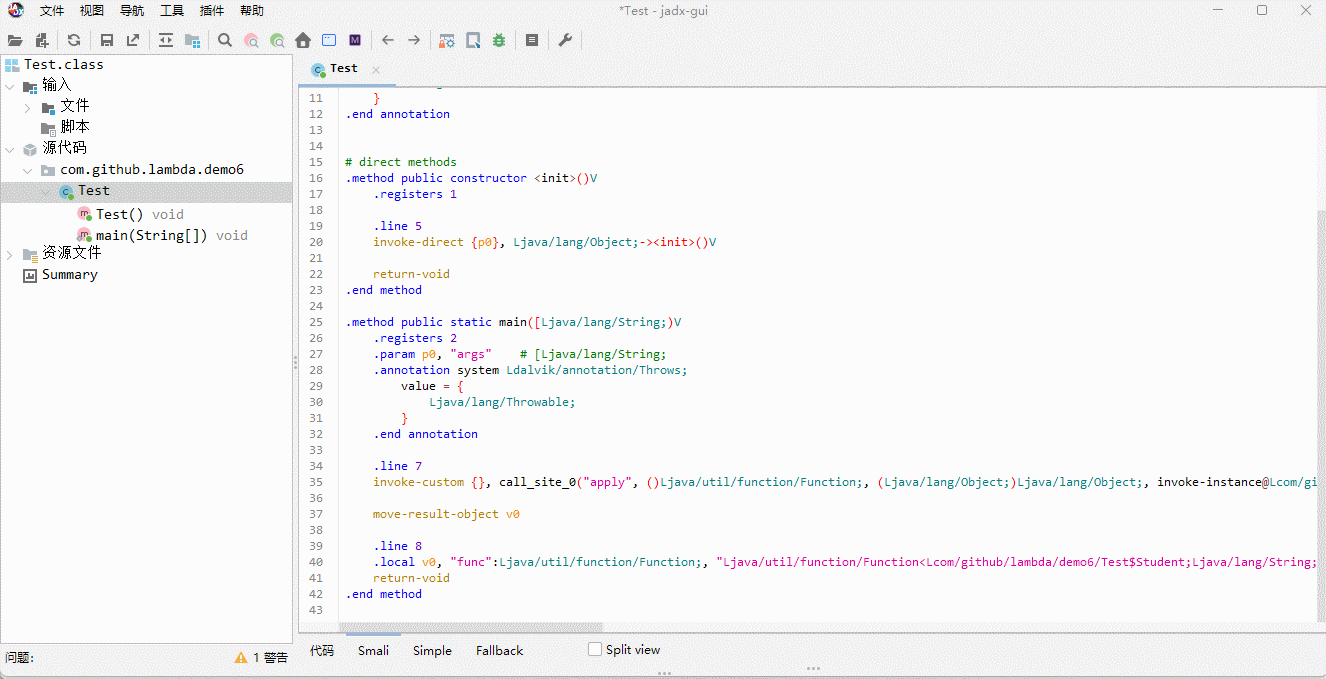Image resolution: width=1326 pixels, height=679 pixels.
Task: Enable the Split view checkbox
Action: pos(595,649)
